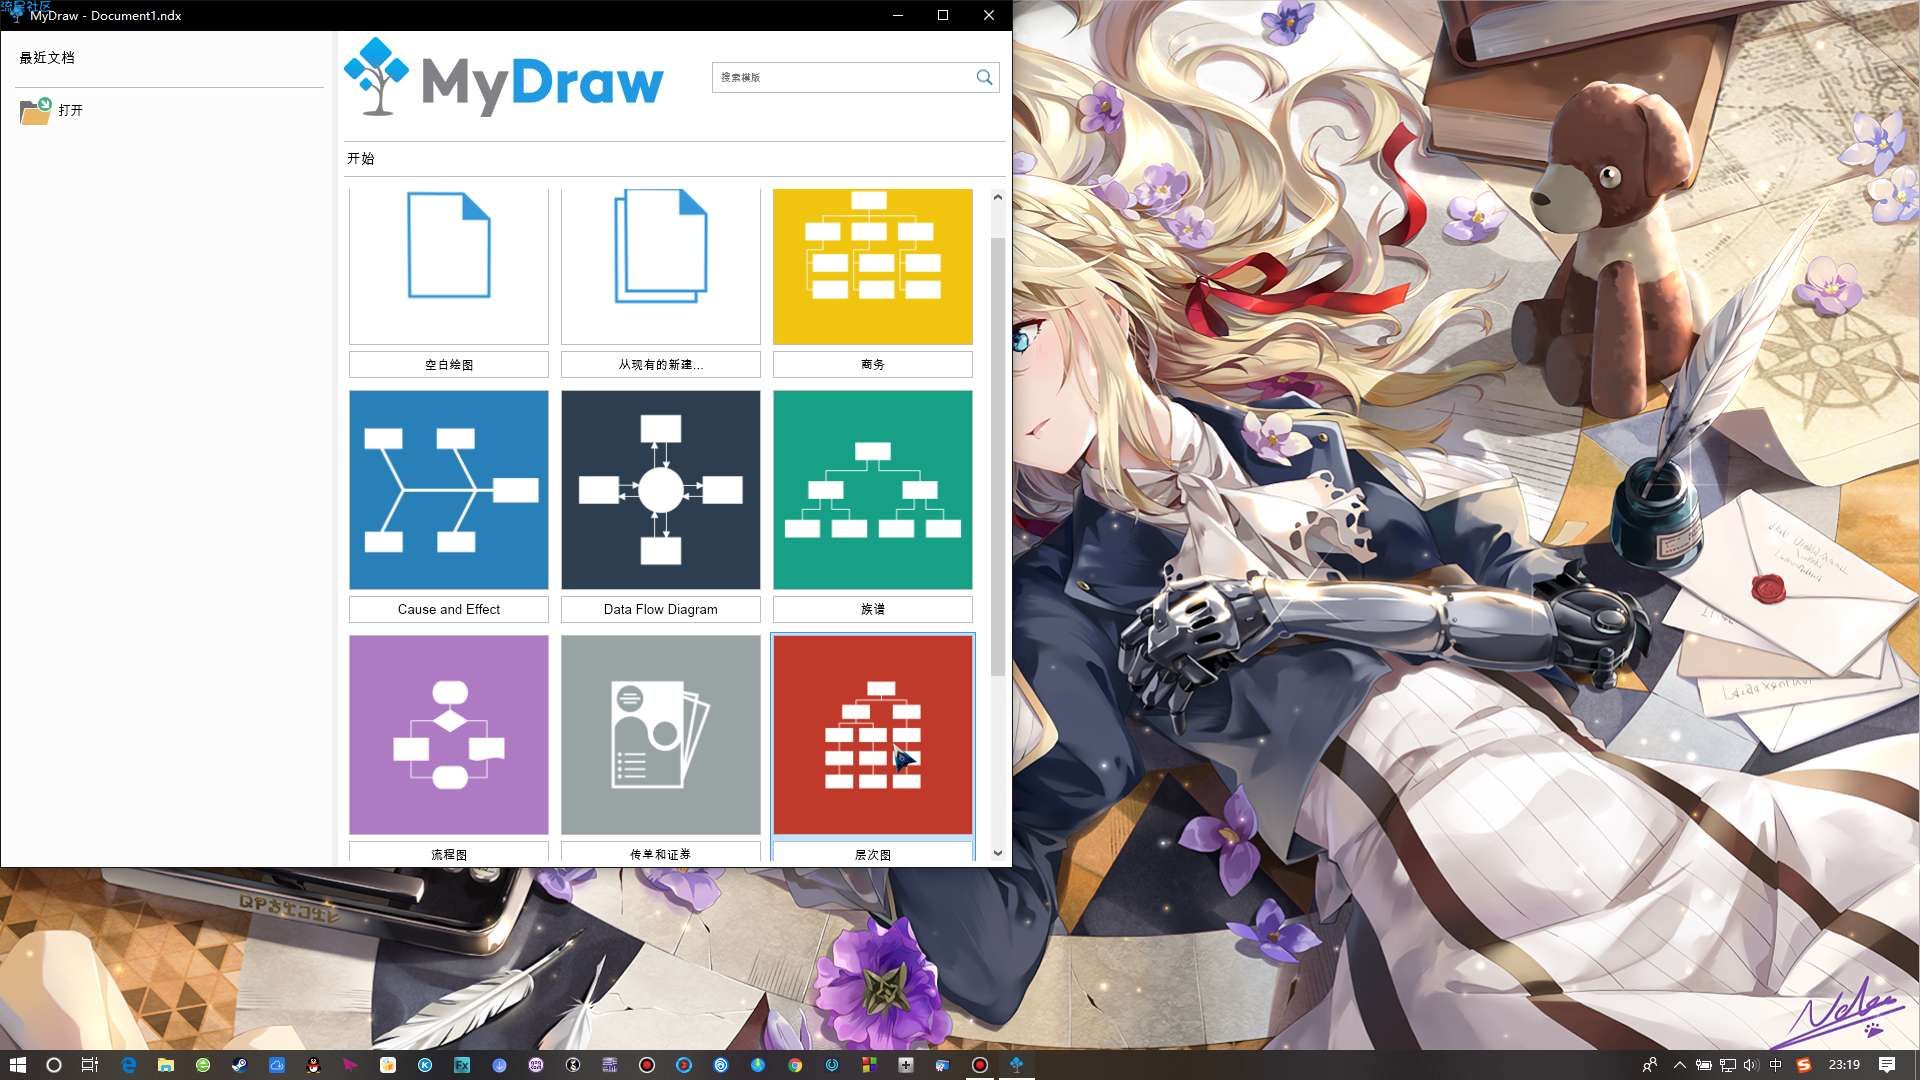Open the red 层次图 hierarchy thumbnail
Screen dimensions: 1920x1080
click(x=873, y=735)
